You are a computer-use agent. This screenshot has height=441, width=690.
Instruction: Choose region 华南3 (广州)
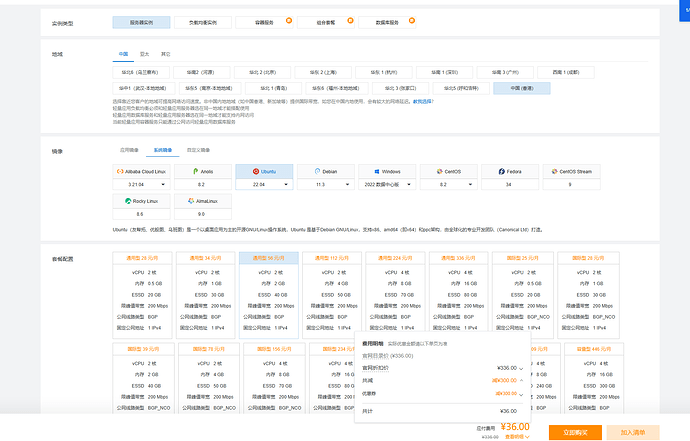[x=505, y=72]
